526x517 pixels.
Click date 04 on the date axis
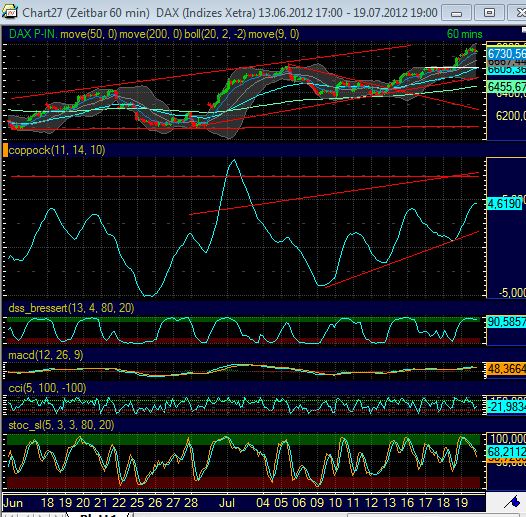263,503
